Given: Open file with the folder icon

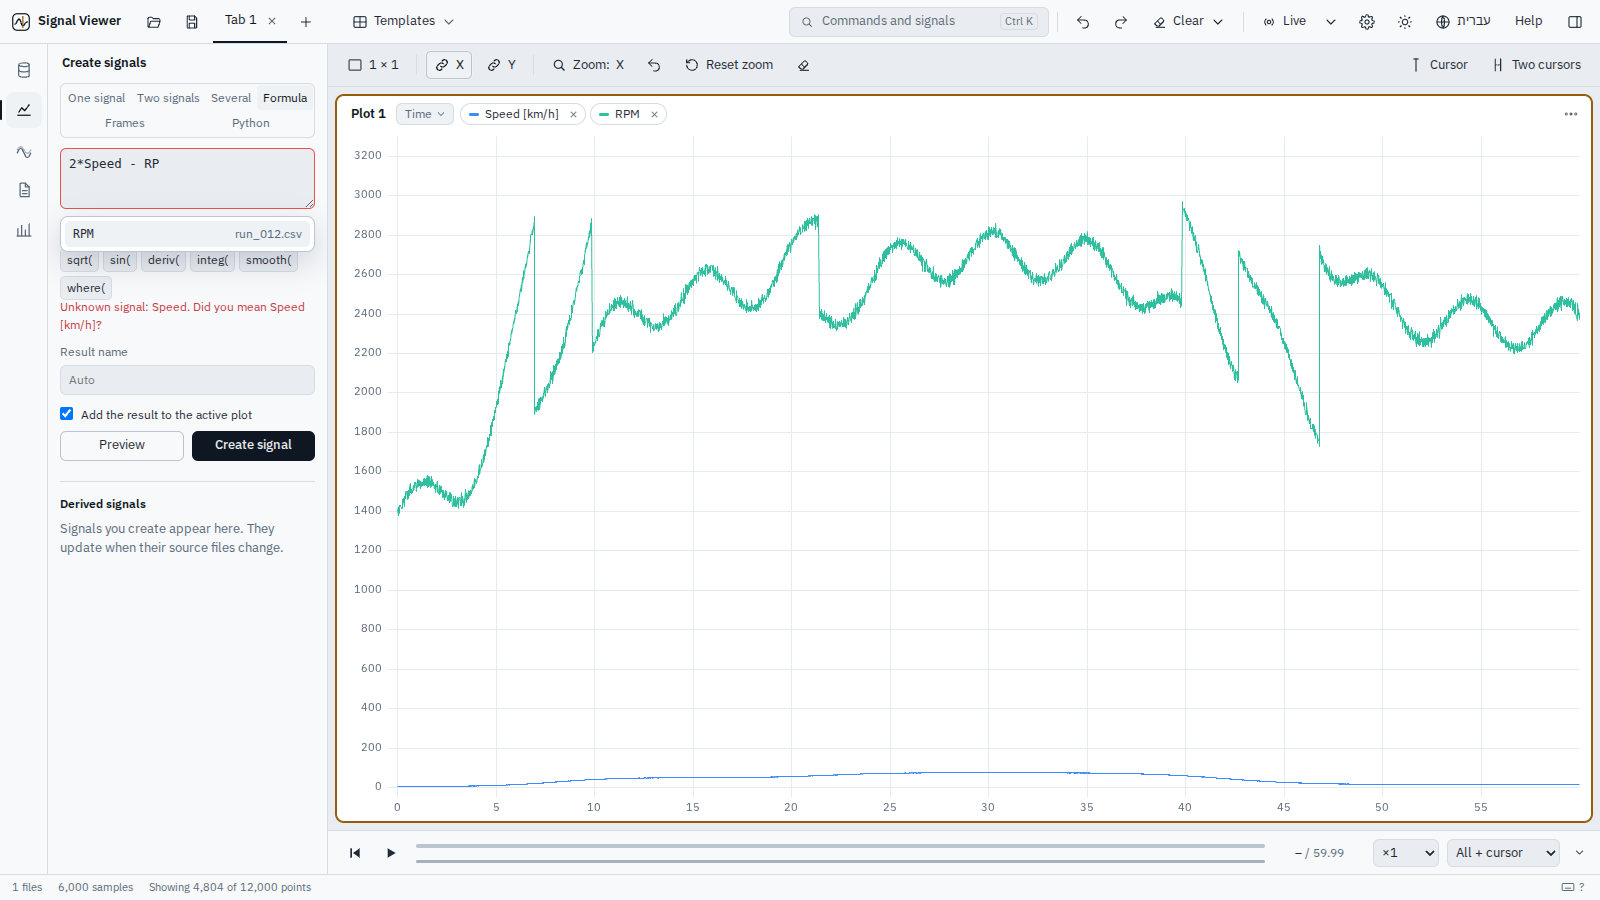Looking at the screenshot, I should click(154, 21).
